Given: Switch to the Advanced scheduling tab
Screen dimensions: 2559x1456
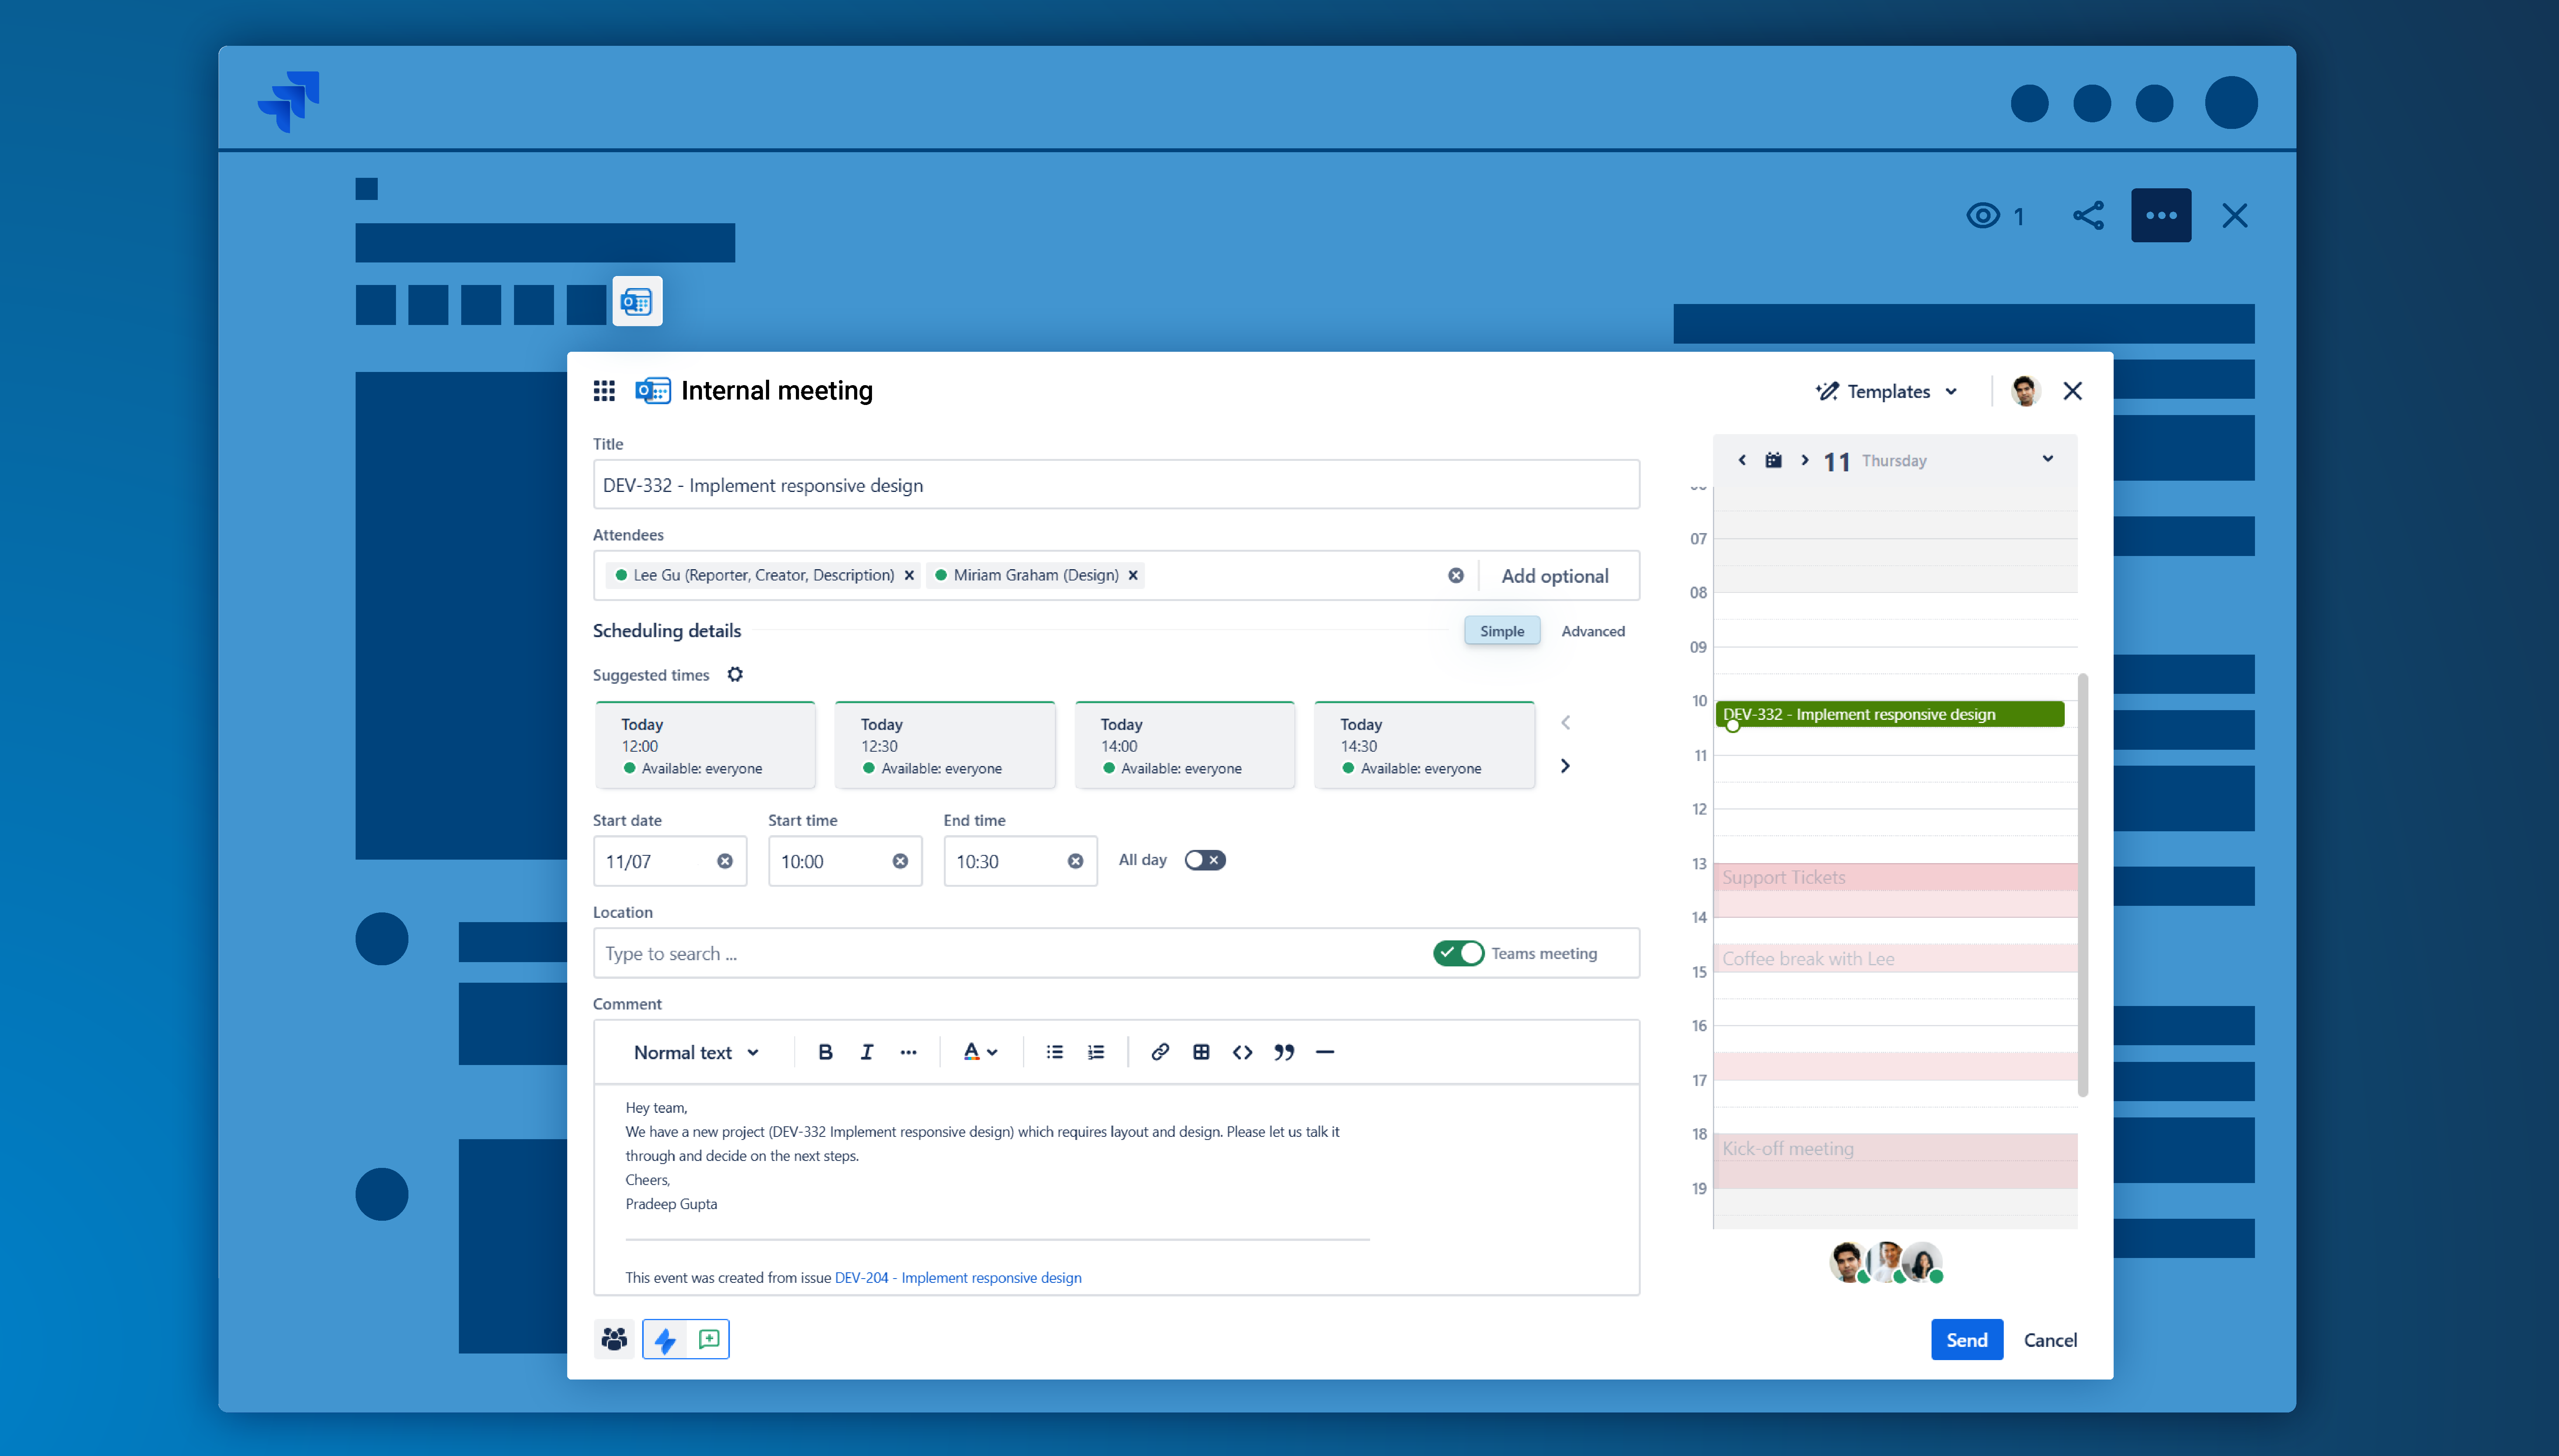Looking at the screenshot, I should [x=1593, y=631].
